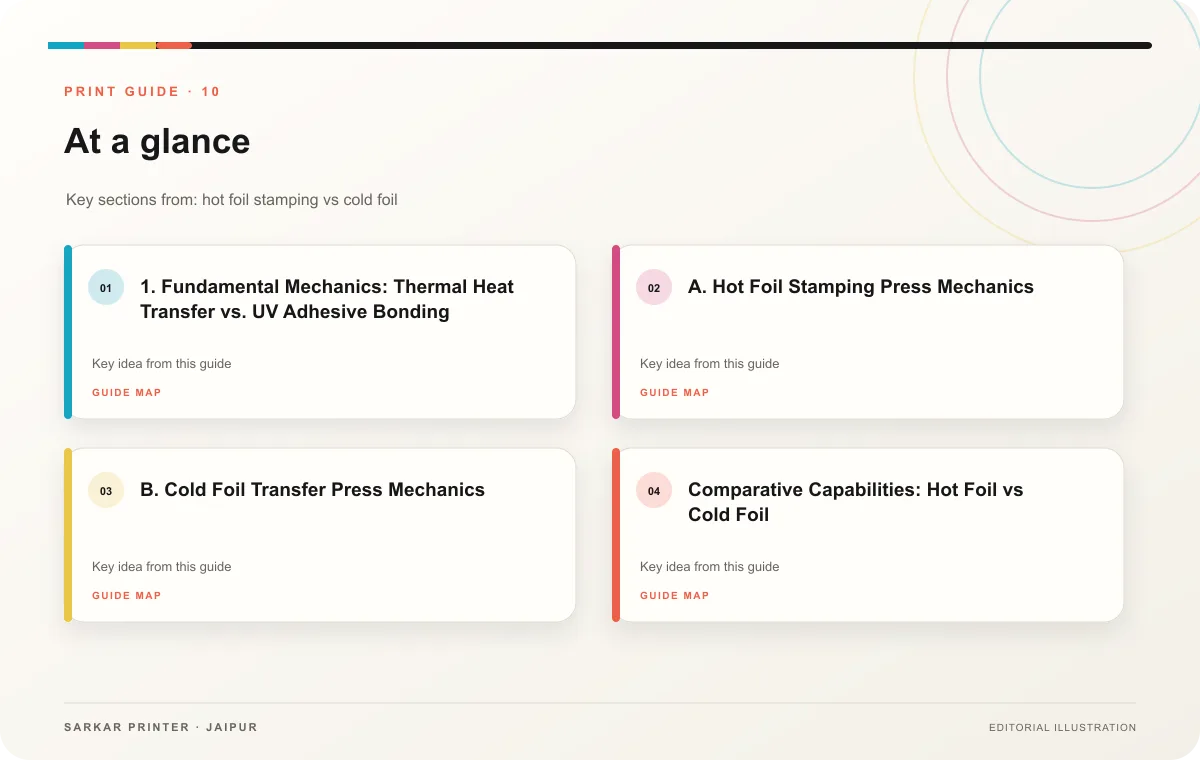Click the 'PRINT GUIDE · 10' label

coord(142,92)
